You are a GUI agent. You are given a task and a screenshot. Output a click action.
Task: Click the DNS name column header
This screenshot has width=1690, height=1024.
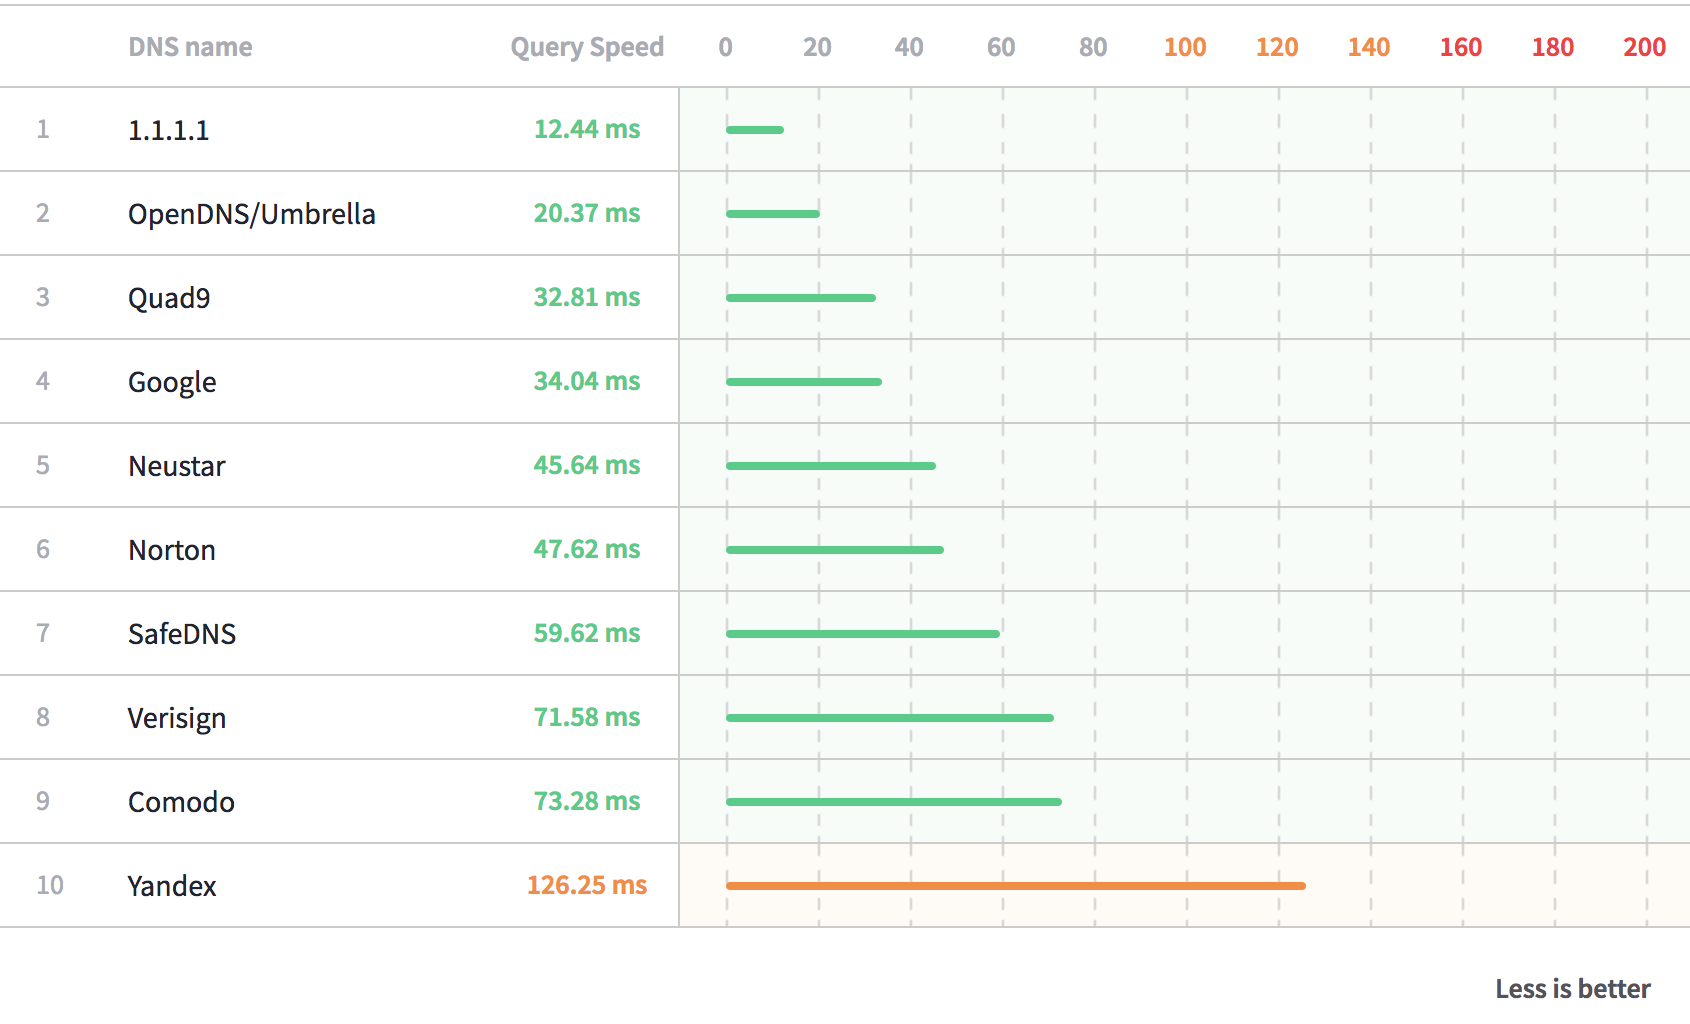point(190,46)
